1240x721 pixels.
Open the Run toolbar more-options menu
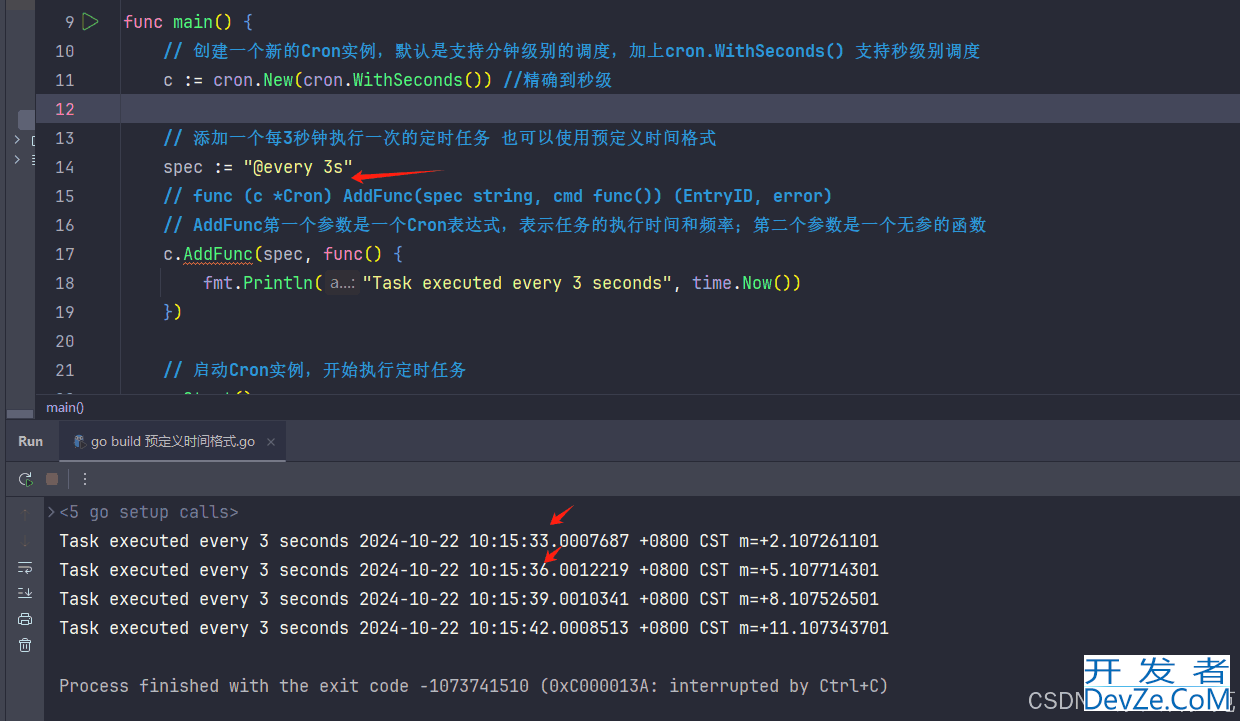click(85, 479)
